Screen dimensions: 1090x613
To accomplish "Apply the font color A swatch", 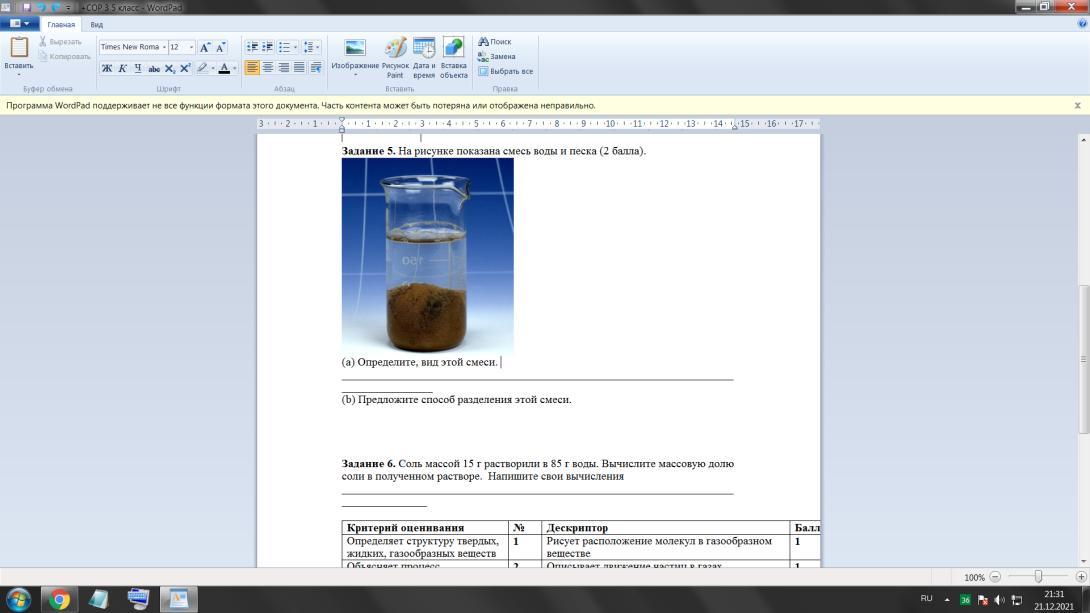I will point(224,68).
